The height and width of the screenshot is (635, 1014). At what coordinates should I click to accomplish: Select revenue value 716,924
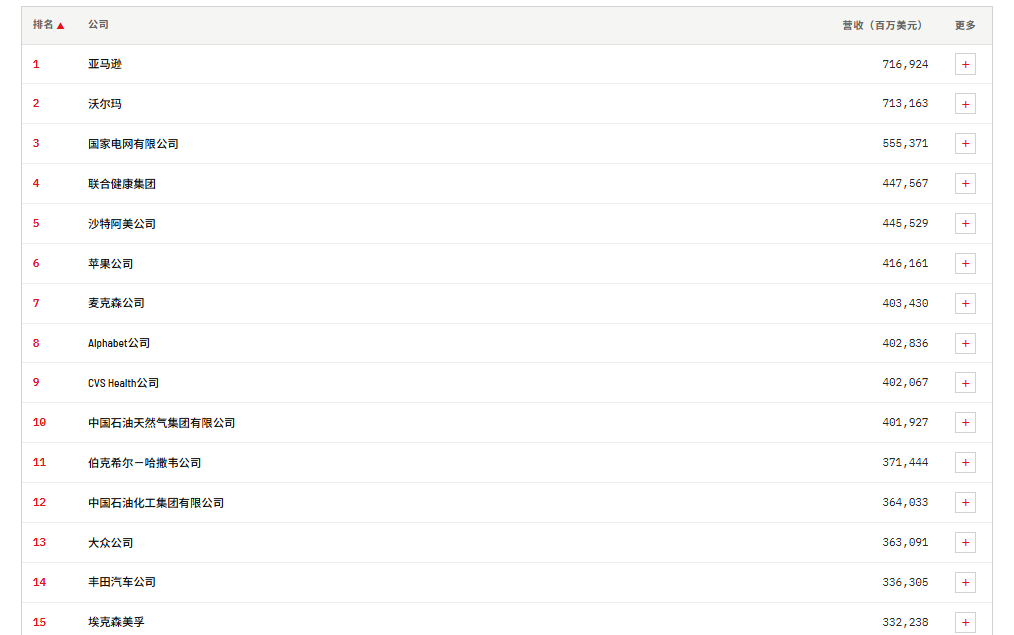click(x=905, y=64)
